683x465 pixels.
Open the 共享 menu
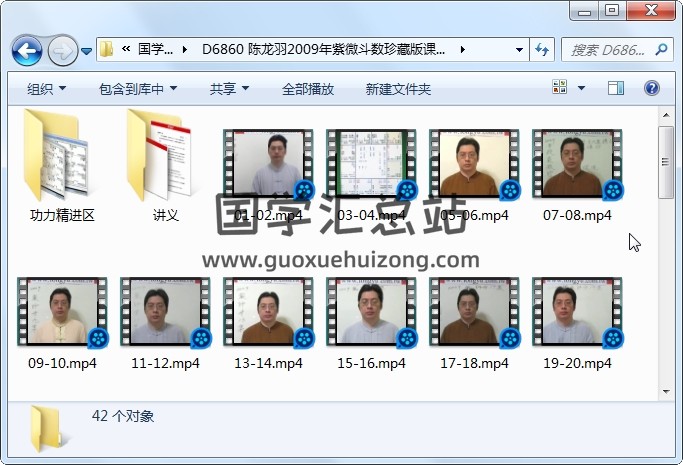[228, 89]
